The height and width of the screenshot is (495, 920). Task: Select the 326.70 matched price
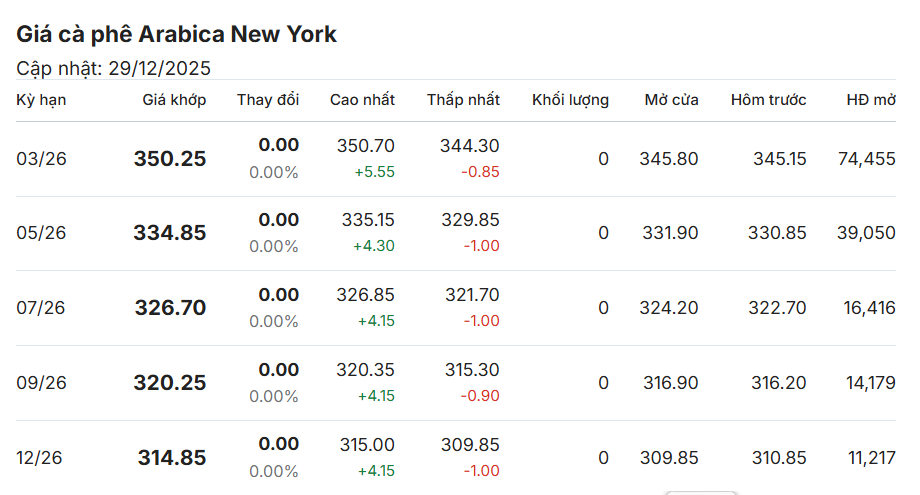click(x=170, y=308)
